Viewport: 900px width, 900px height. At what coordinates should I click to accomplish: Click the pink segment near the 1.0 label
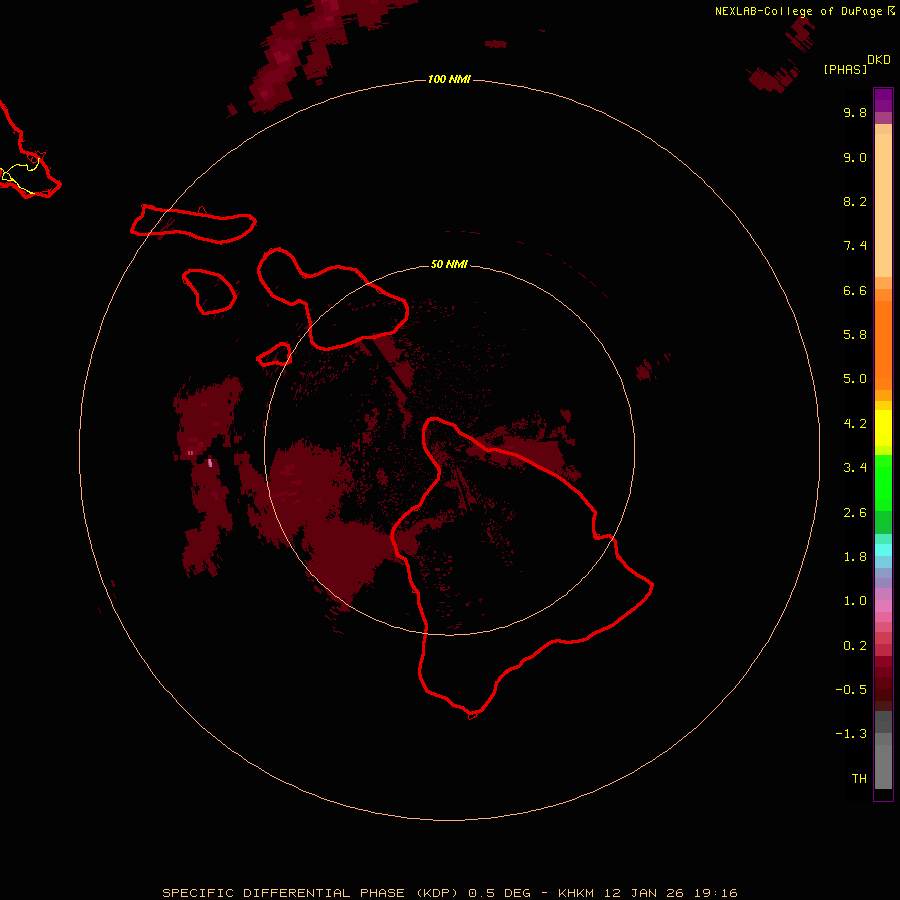click(x=883, y=606)
